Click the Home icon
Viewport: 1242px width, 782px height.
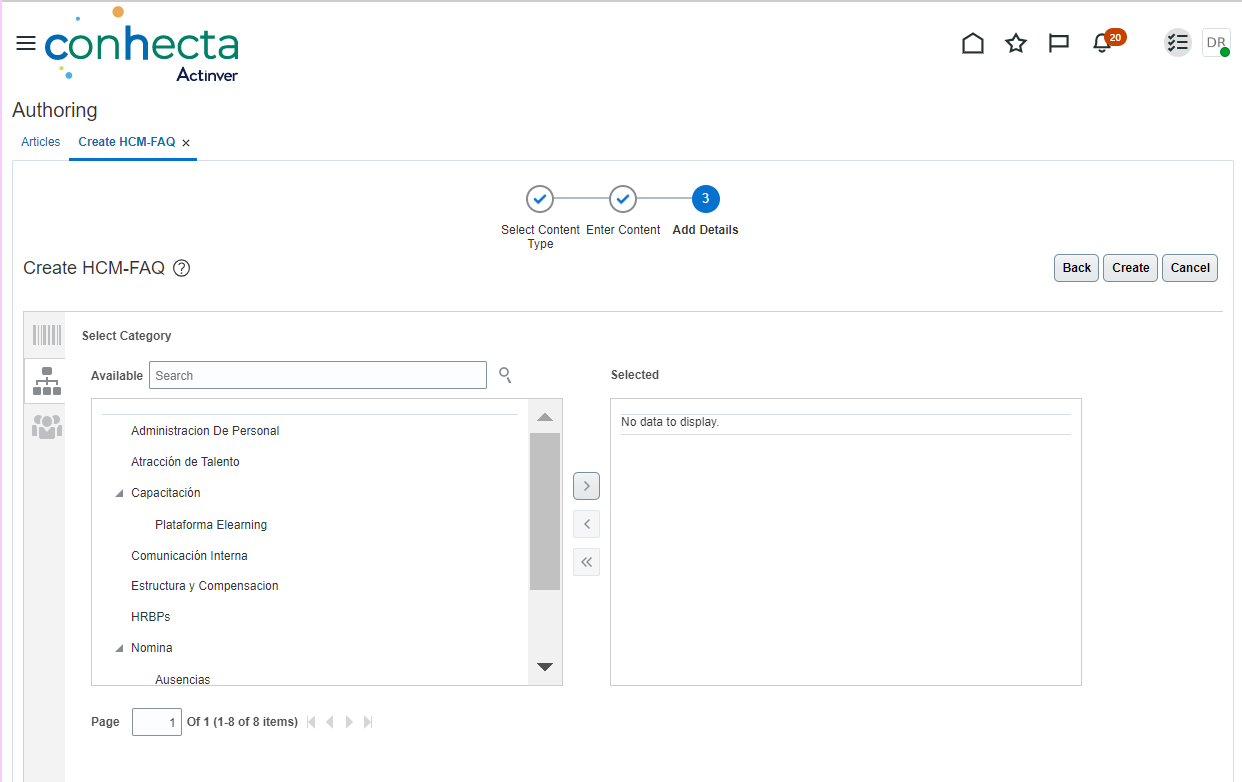tap(972, 43)
